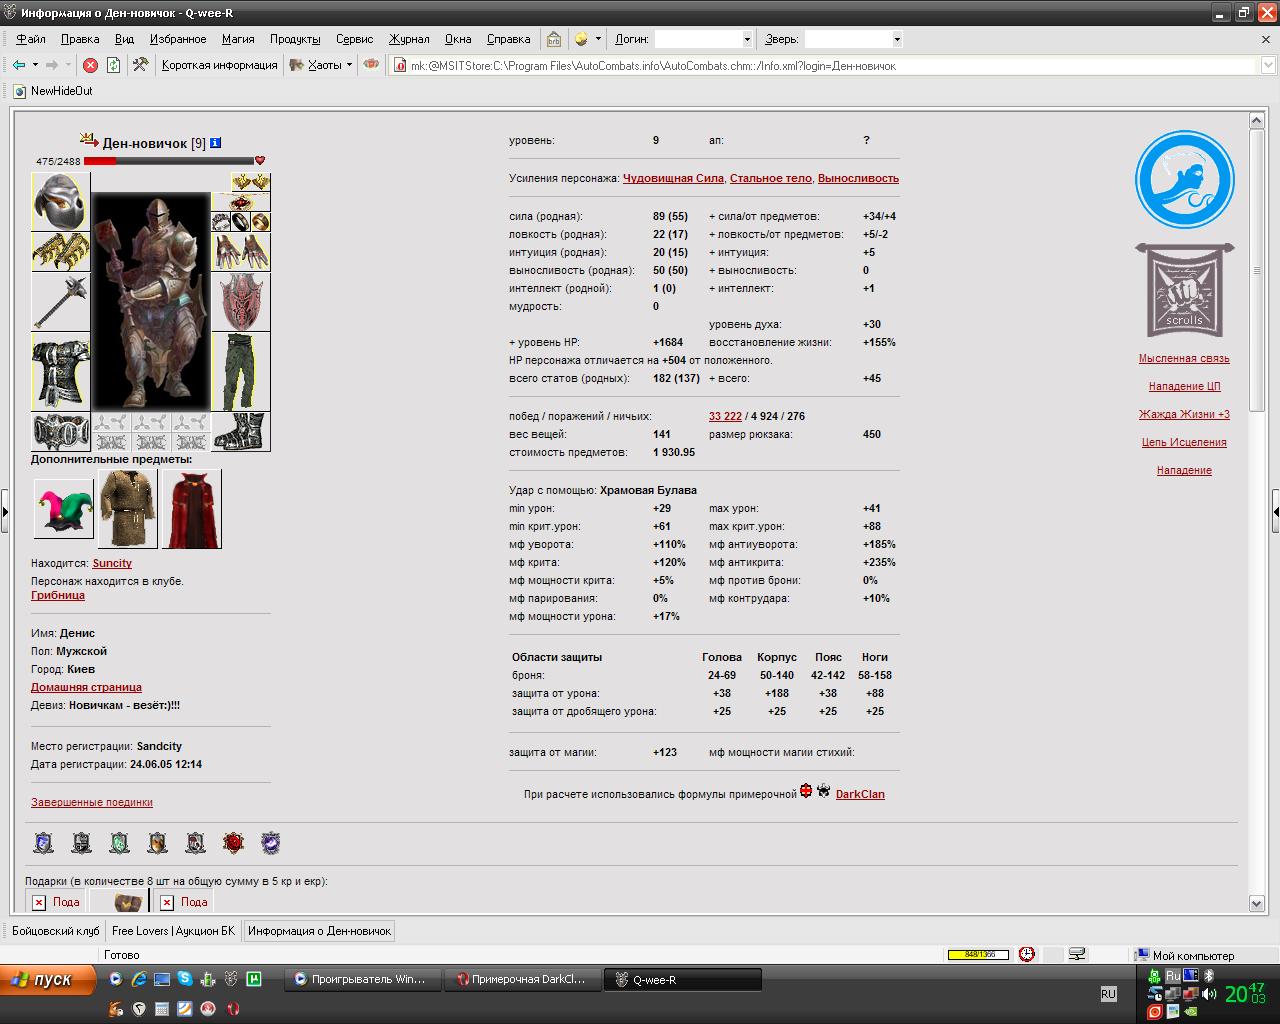This screenshot has height=1024, width=1280.
Task: Expand the Хаоты dropdown arrow
Action: pyautogui.click(x=349, y=65)
